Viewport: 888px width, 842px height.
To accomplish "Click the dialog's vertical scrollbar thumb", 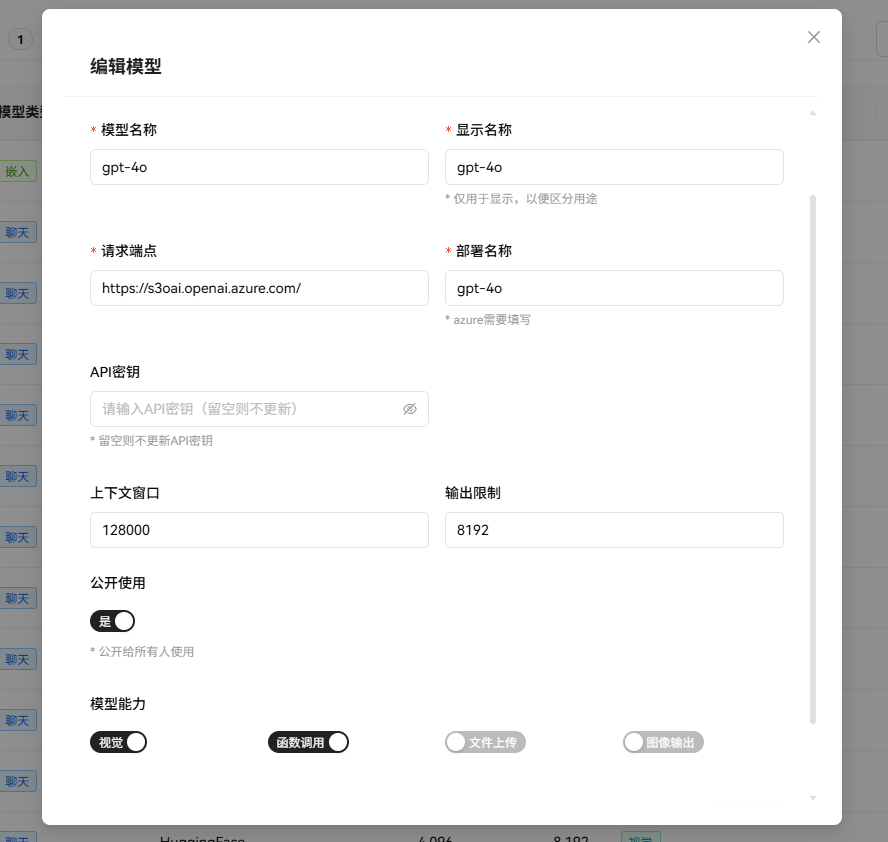I will coord(812,458).
